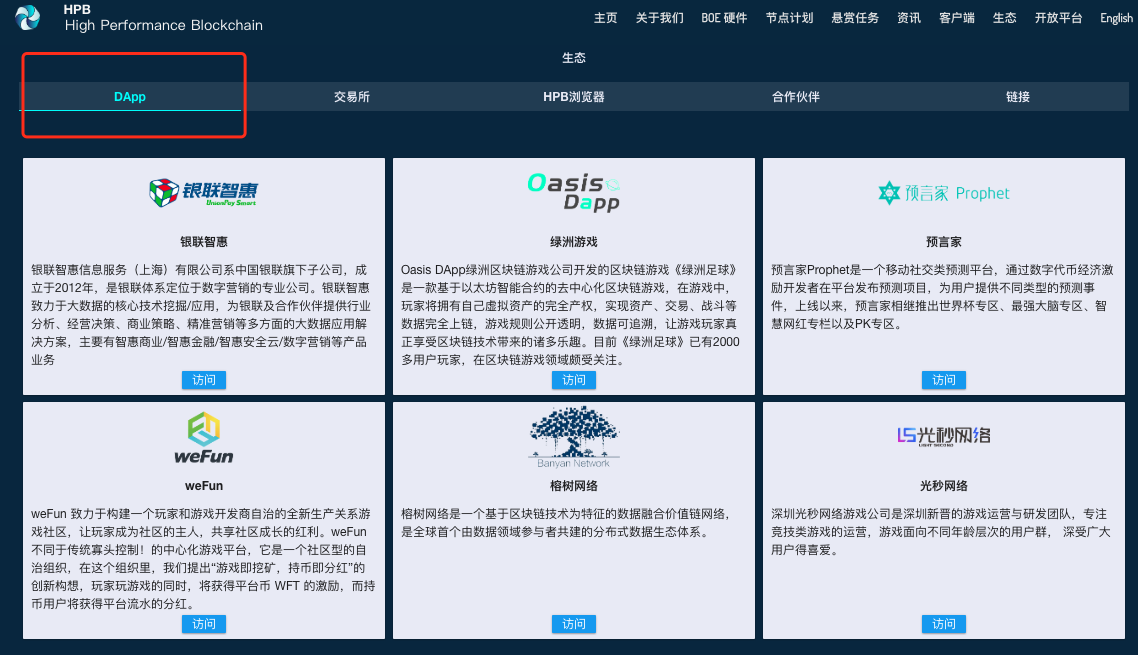
Task: Click the 预言家 card title
Action: tap(944, 242)
